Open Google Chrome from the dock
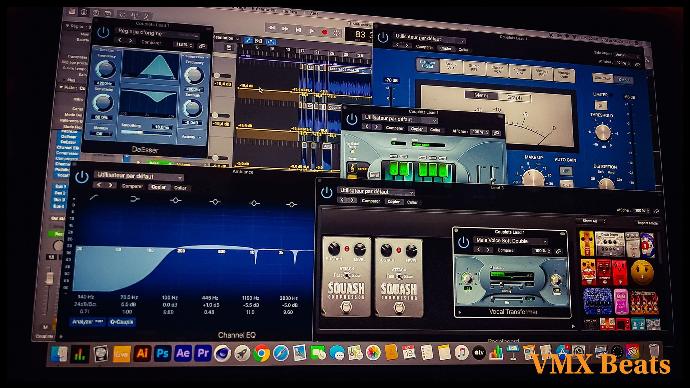Image resolution: width=690 pixels, height=388 pixels. click(261, 353)
